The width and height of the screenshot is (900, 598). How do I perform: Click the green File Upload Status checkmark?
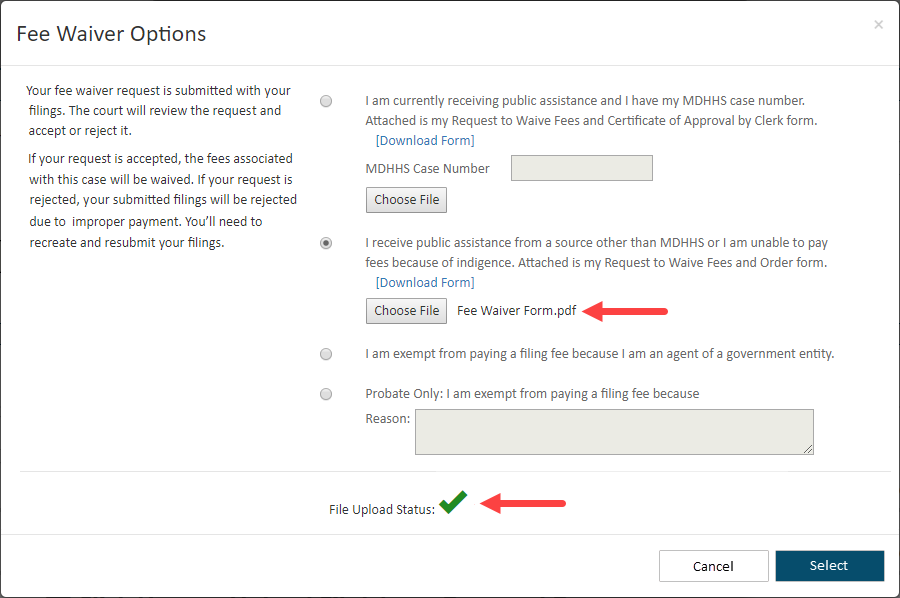(x=452, y=503)
